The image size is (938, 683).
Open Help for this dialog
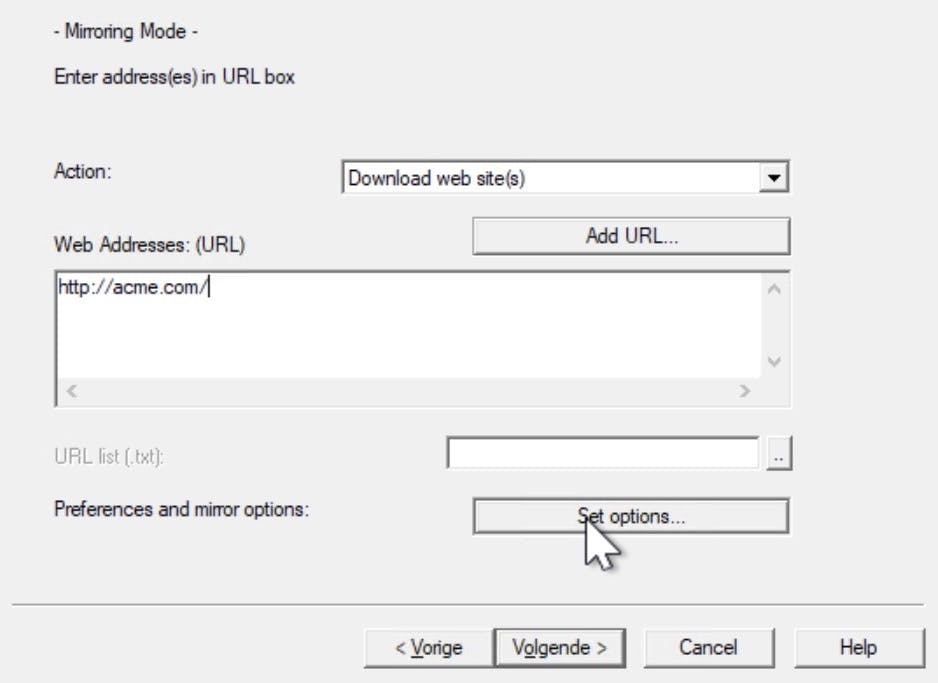pos(858,647)
